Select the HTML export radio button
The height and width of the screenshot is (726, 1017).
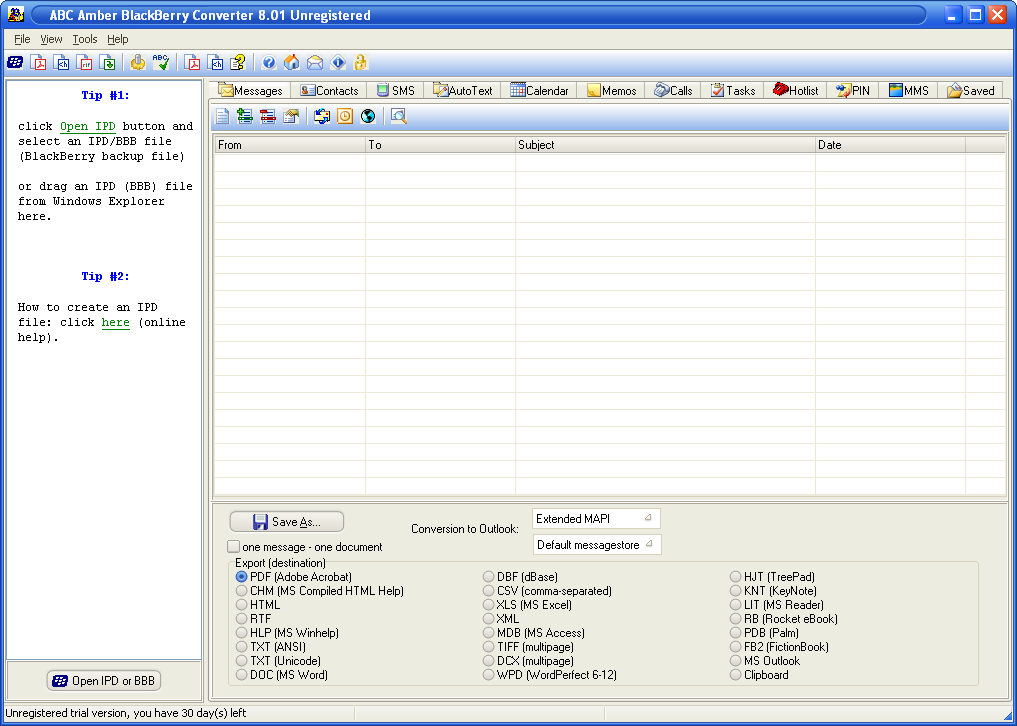coord(242,605)
